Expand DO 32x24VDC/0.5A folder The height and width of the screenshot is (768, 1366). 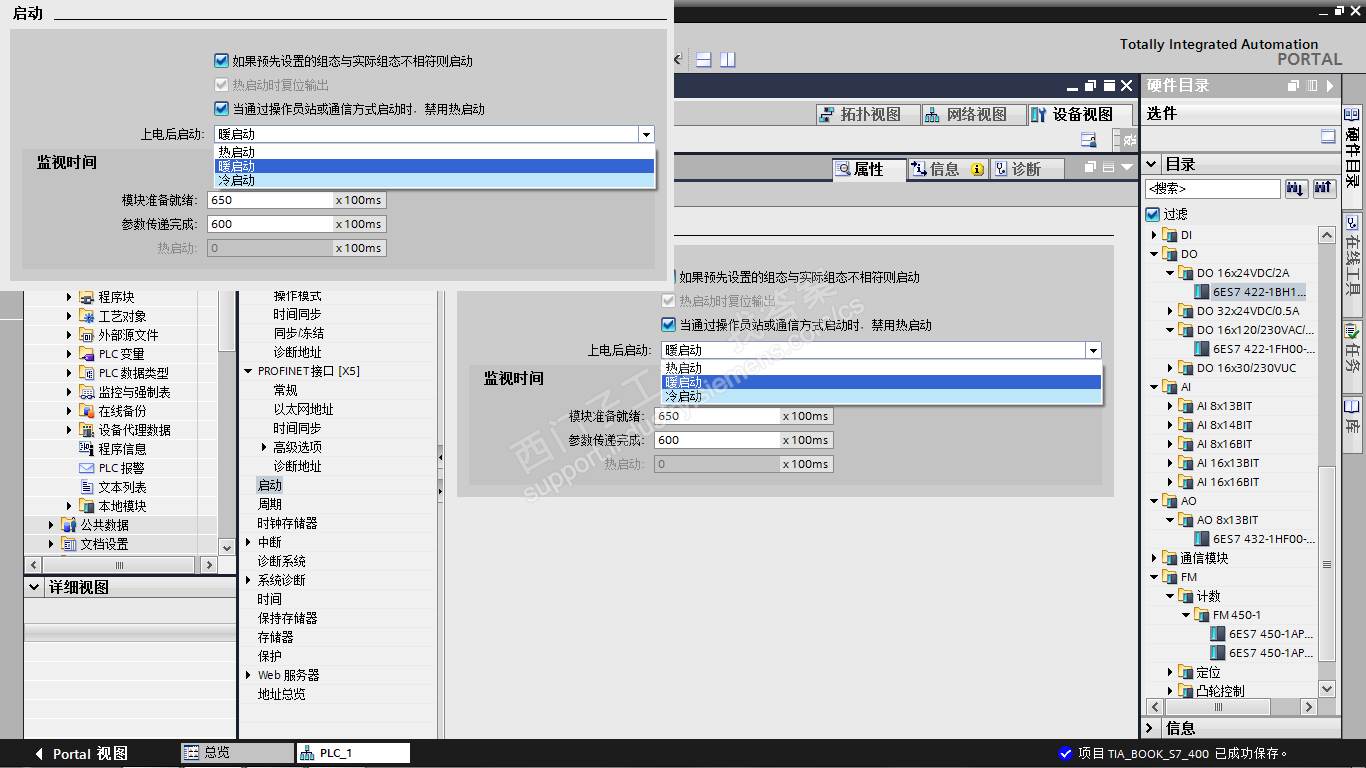tap(1170, 311)
